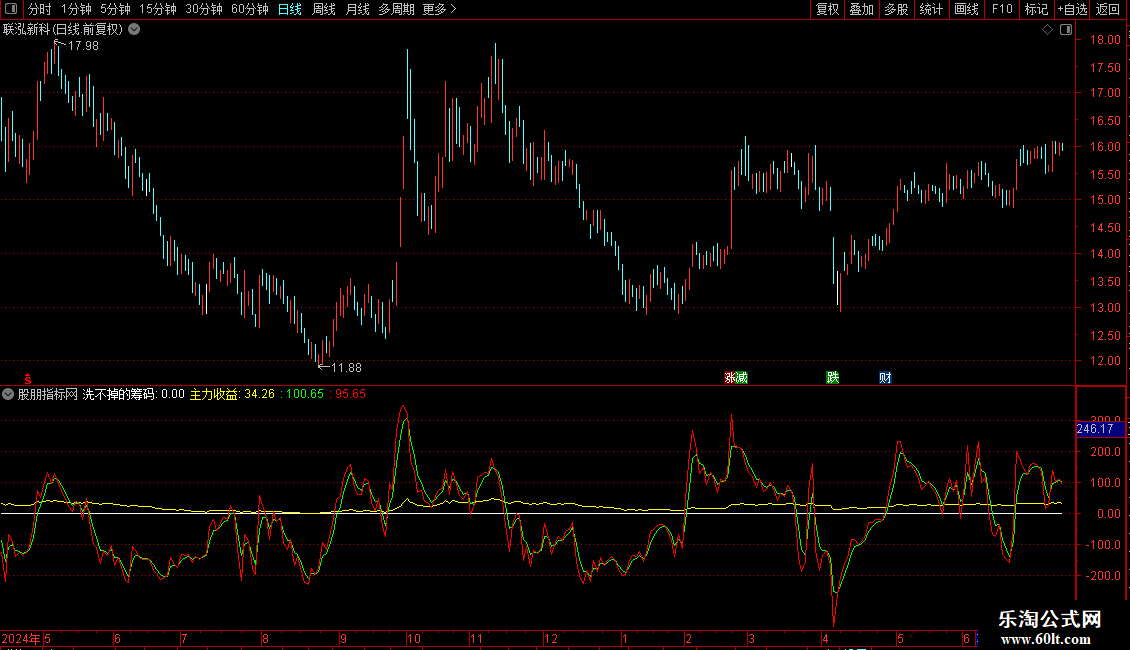Open the 画线 drawing tools

pos(966,9)
